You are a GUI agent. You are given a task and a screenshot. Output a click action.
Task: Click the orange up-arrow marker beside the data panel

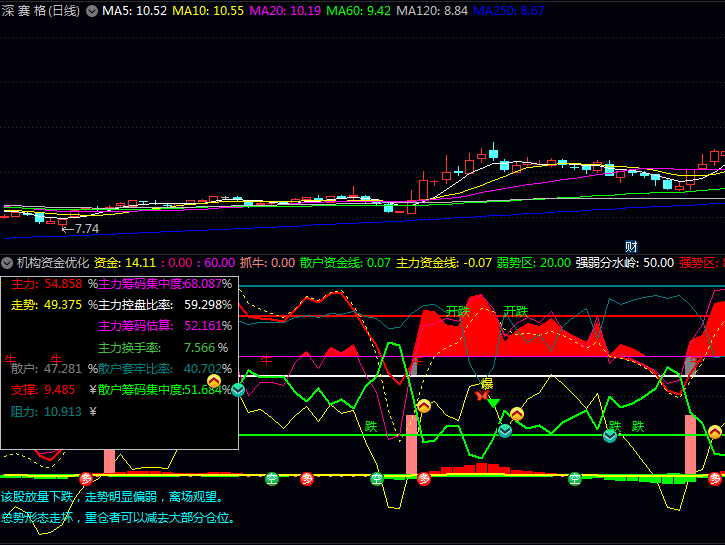point(214,381)
